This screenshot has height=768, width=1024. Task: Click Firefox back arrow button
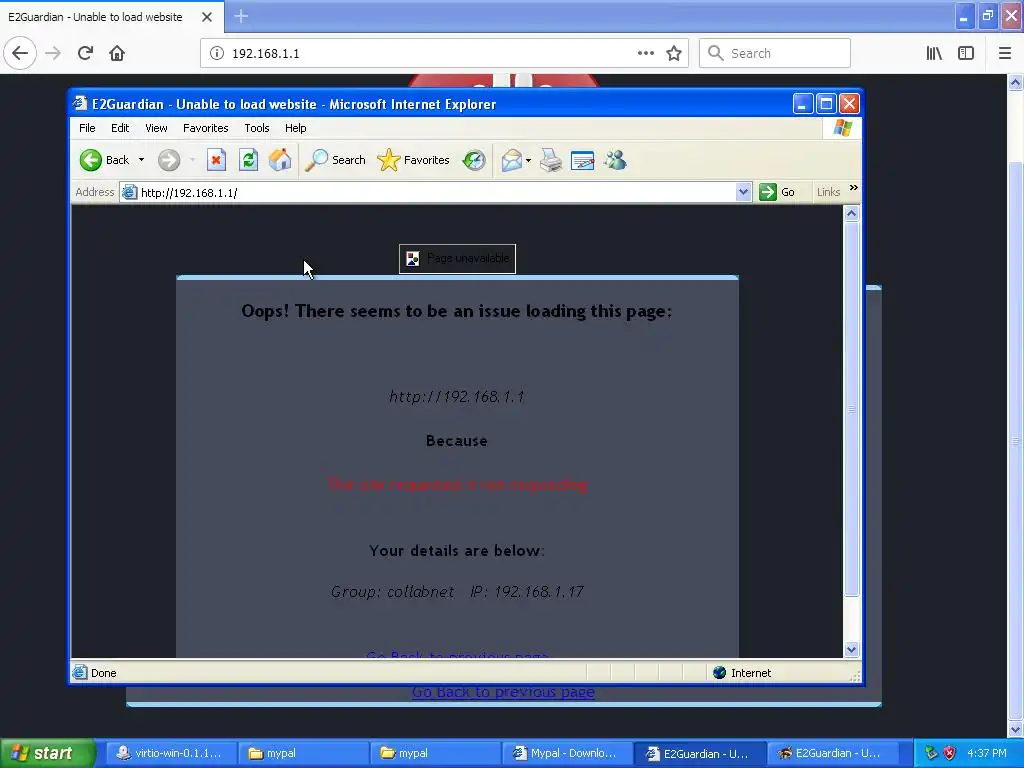pyautogui.click(x=20, y=53)
